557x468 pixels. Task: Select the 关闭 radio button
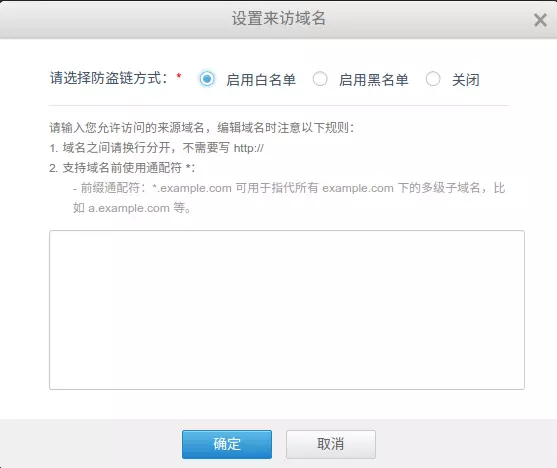pos(433,79)
